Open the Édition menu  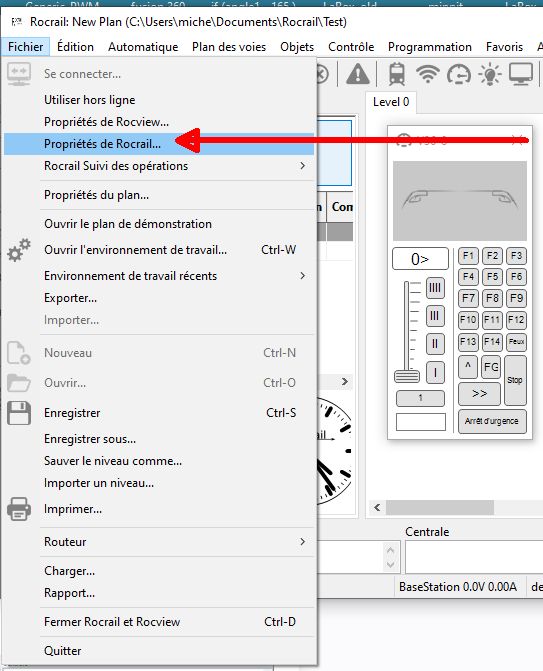(75, 47)
